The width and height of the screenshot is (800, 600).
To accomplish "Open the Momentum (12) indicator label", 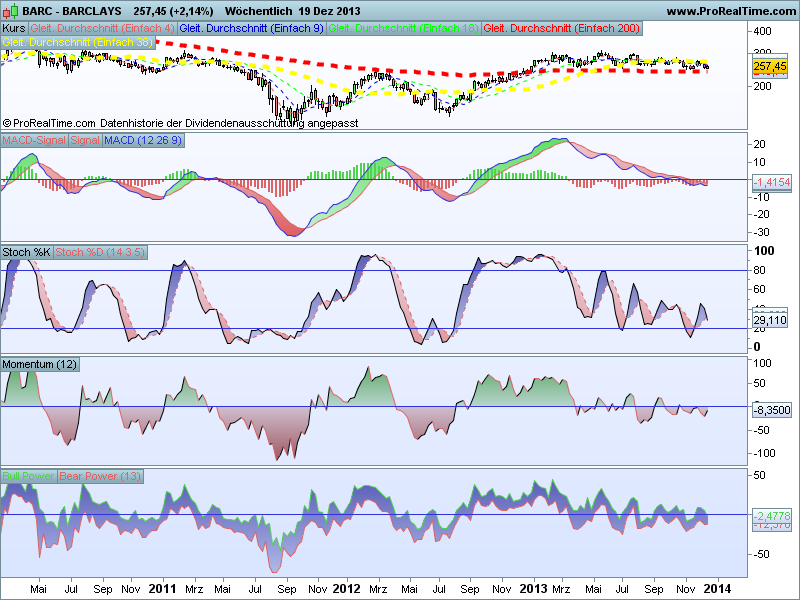I will pyautogui.click(x=40, y=364).
